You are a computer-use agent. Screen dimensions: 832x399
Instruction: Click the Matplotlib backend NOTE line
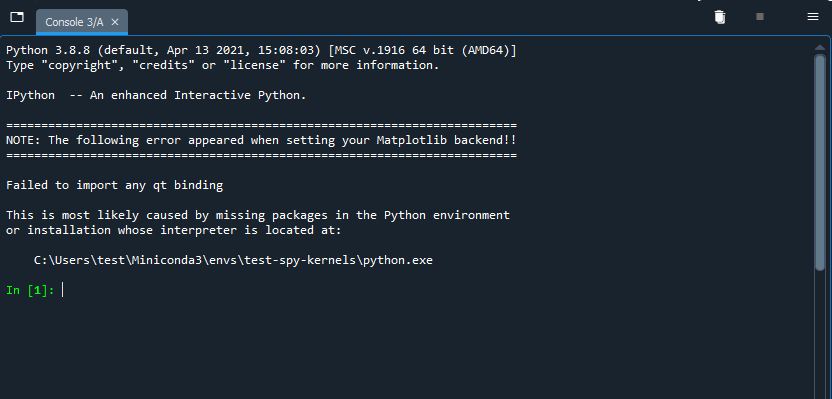pos(261,141)
